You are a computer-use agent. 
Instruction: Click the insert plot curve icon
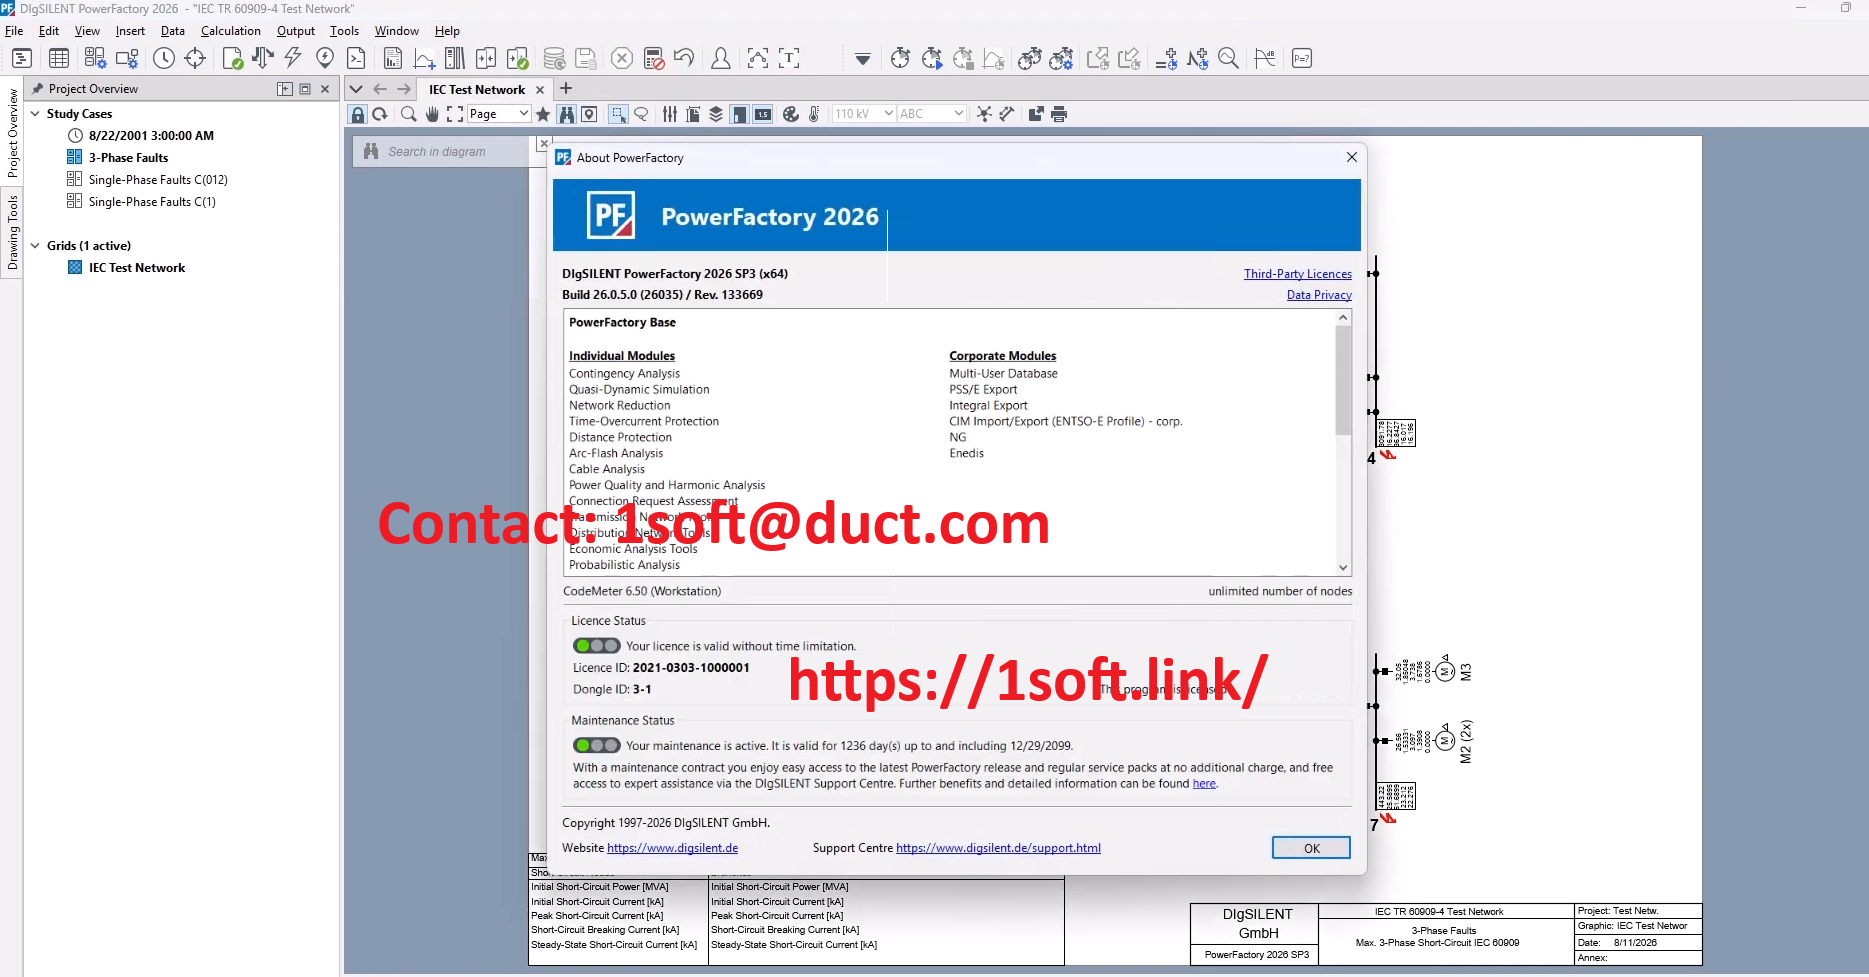424,58
